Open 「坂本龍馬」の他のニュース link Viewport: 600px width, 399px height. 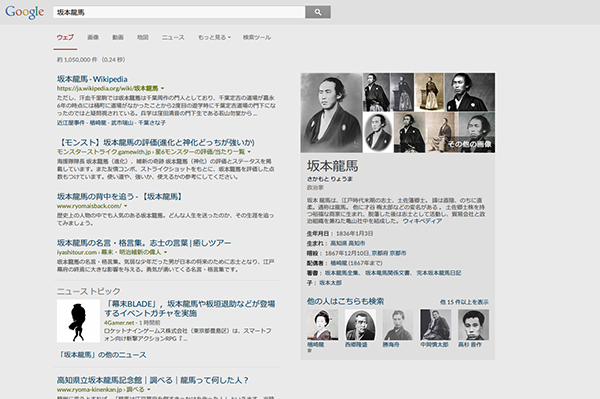click(102, 355)
